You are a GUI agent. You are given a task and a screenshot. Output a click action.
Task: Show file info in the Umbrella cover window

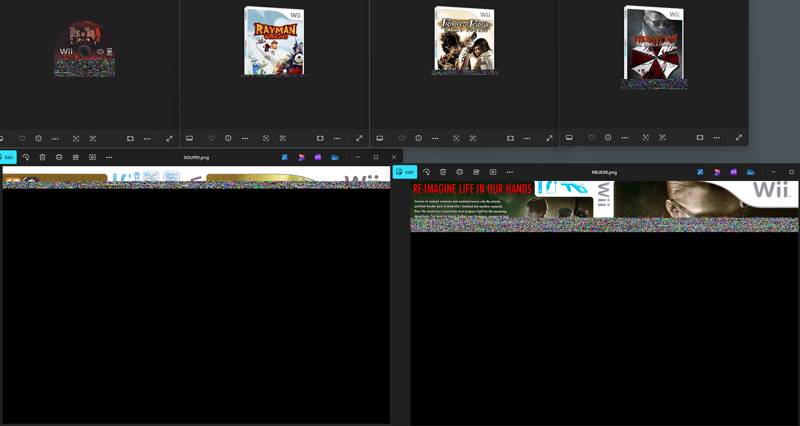(x=608, y=138)
